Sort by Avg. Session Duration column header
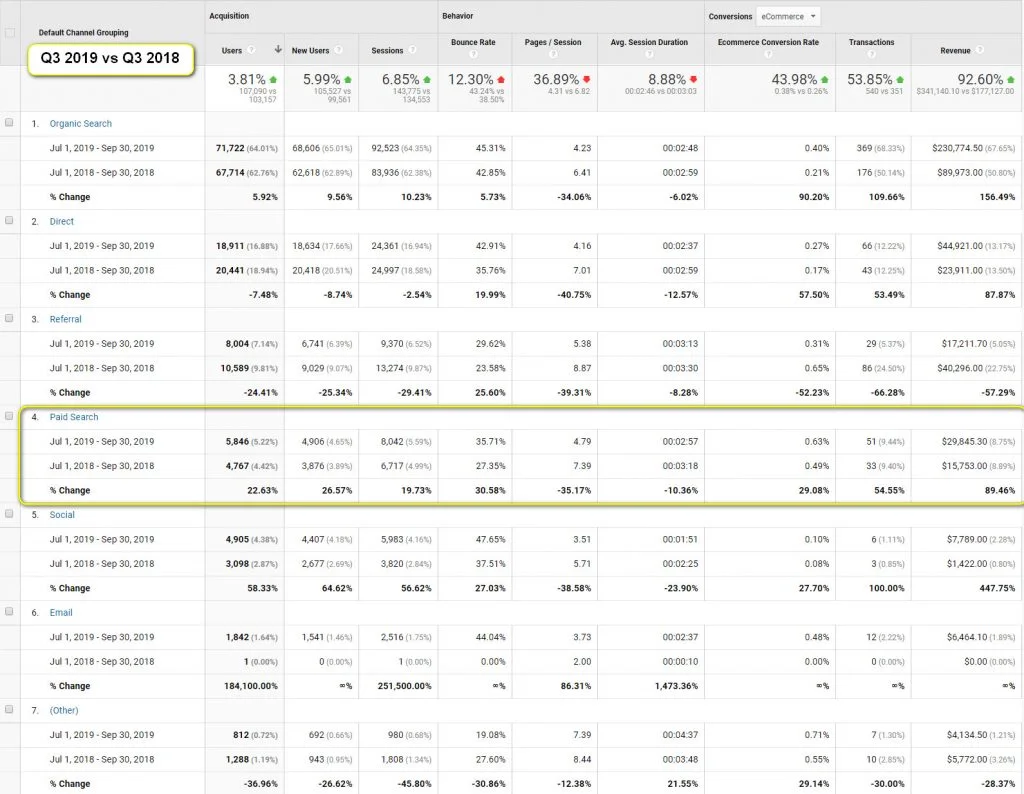This screenshot has height=794, width=1024. (649, 42)
